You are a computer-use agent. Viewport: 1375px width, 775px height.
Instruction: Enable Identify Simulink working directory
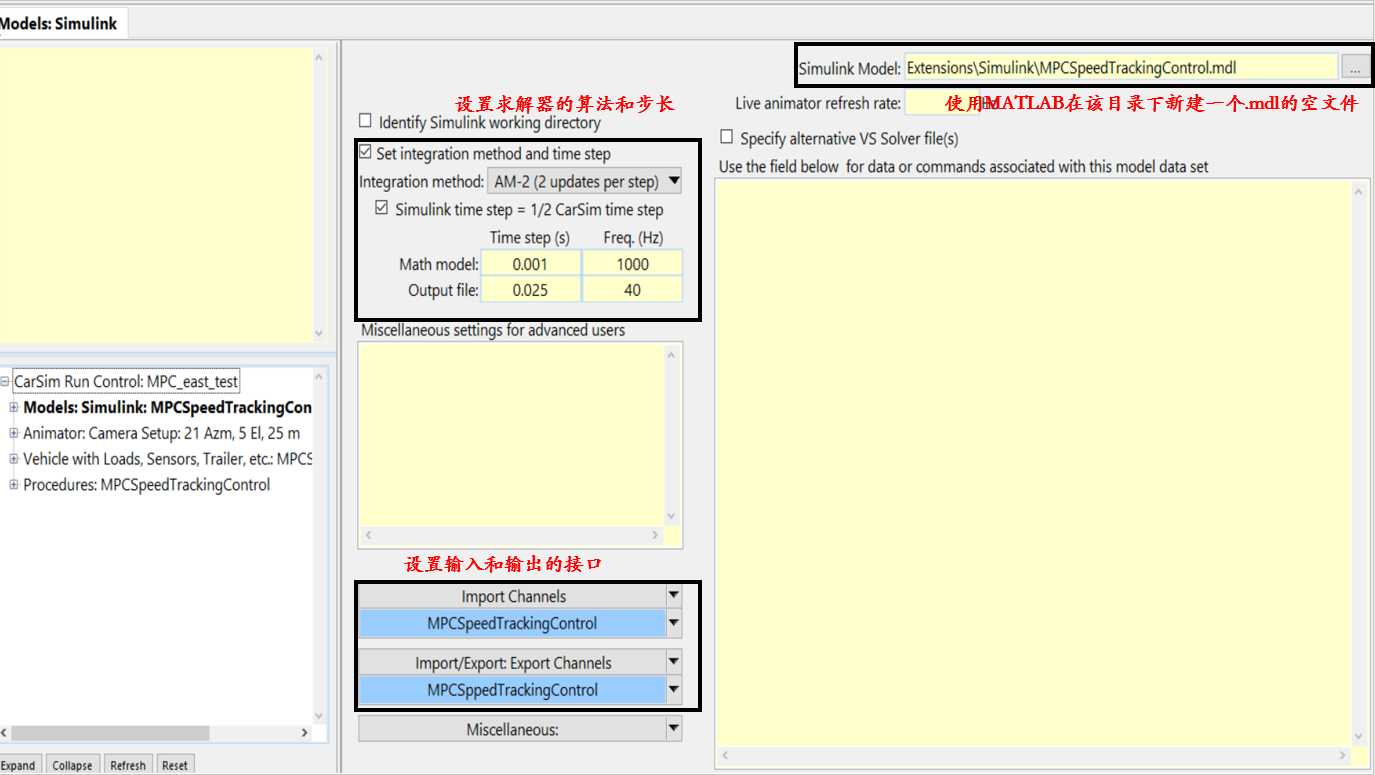click(x=365, y=119)
